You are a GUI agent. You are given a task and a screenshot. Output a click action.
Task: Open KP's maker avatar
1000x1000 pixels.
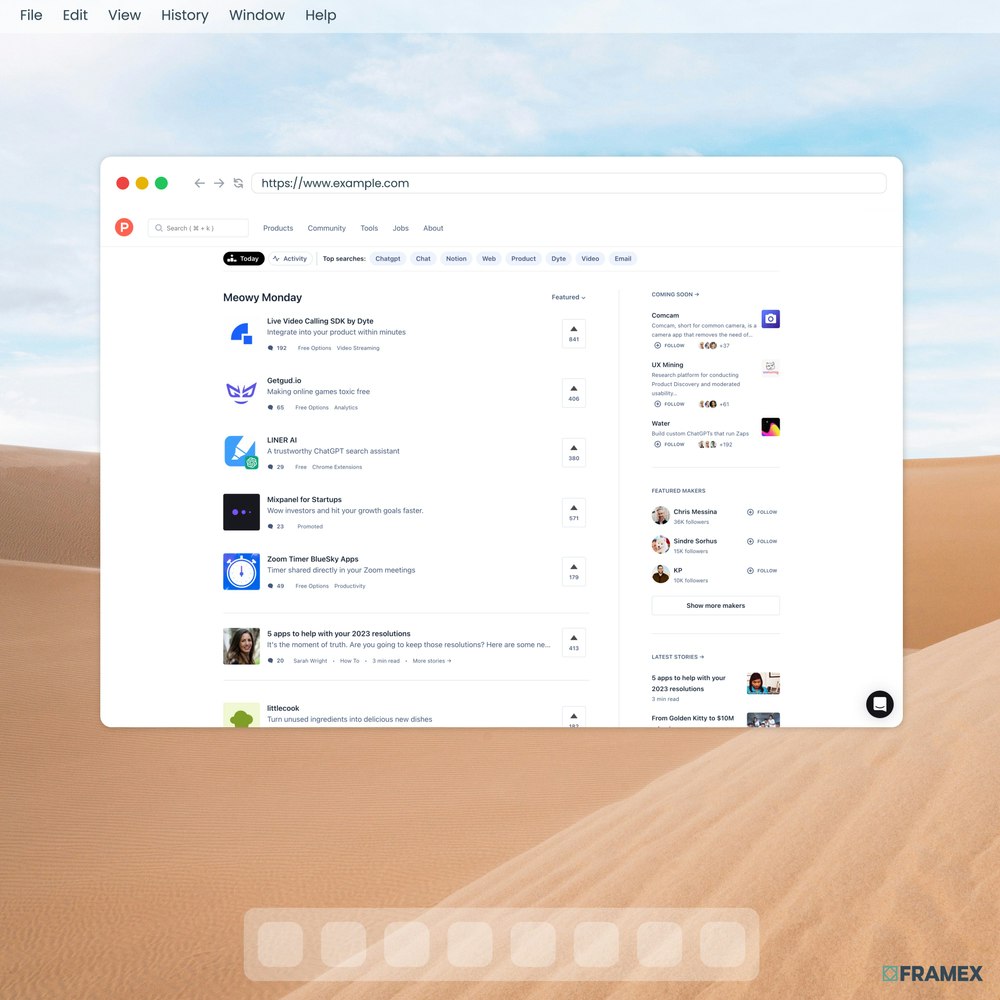coord(660,574)
